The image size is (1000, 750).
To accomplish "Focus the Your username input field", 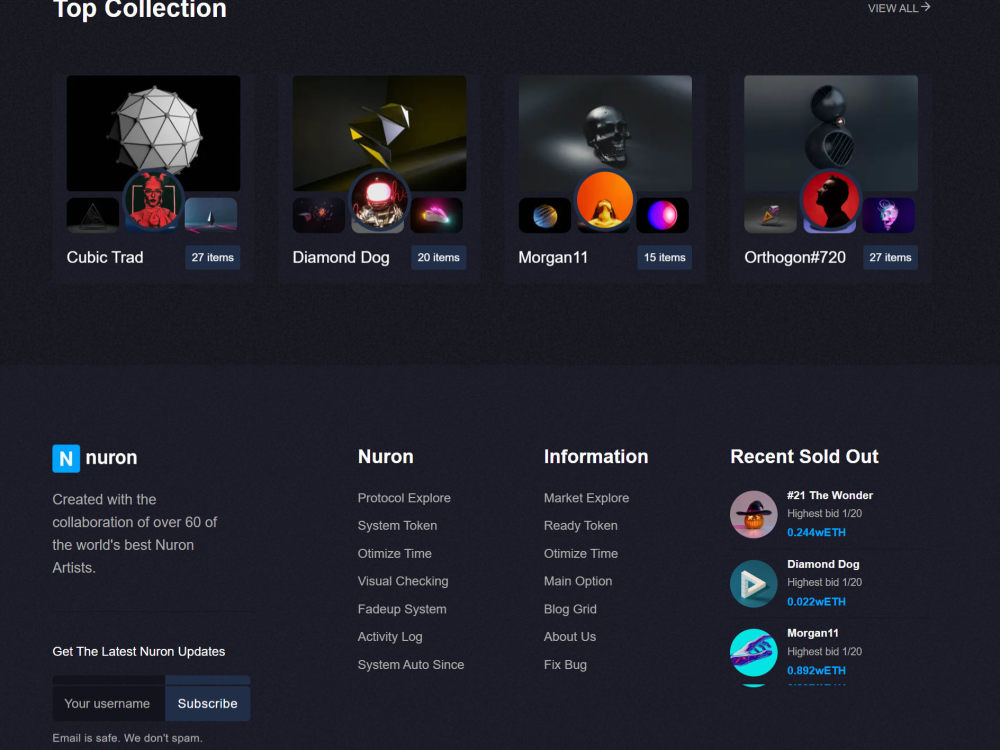I will 109,703.
